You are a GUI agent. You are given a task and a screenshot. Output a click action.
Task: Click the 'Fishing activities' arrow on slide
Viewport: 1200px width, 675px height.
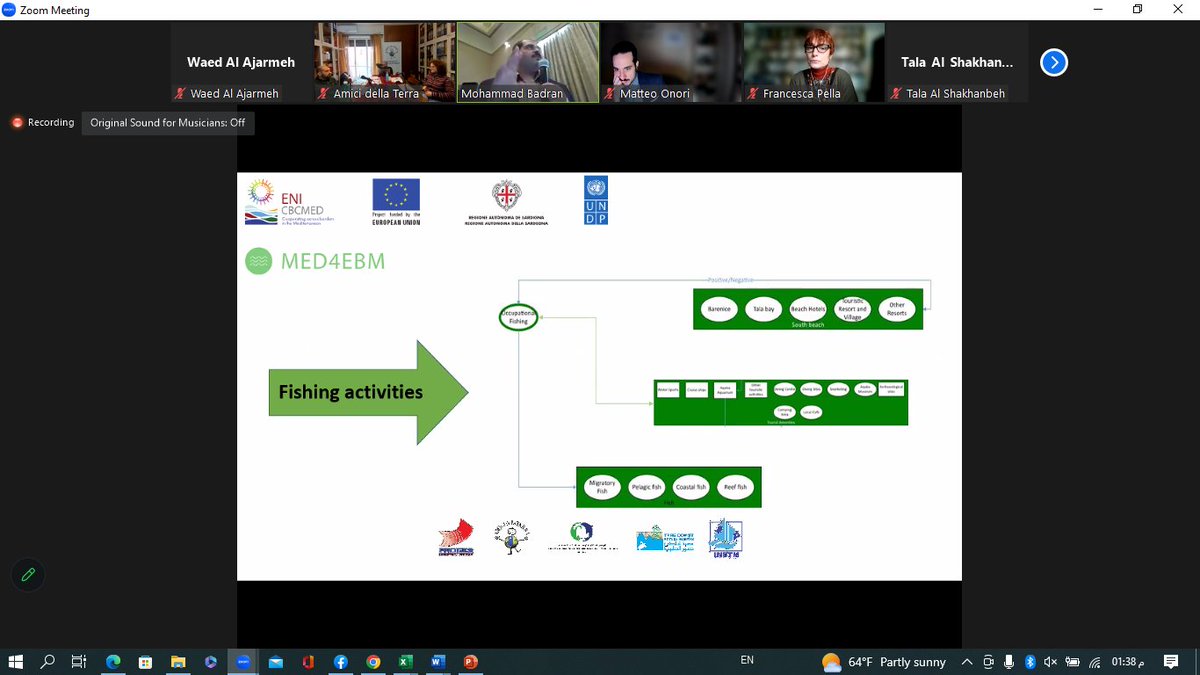(x=367, y=392)
